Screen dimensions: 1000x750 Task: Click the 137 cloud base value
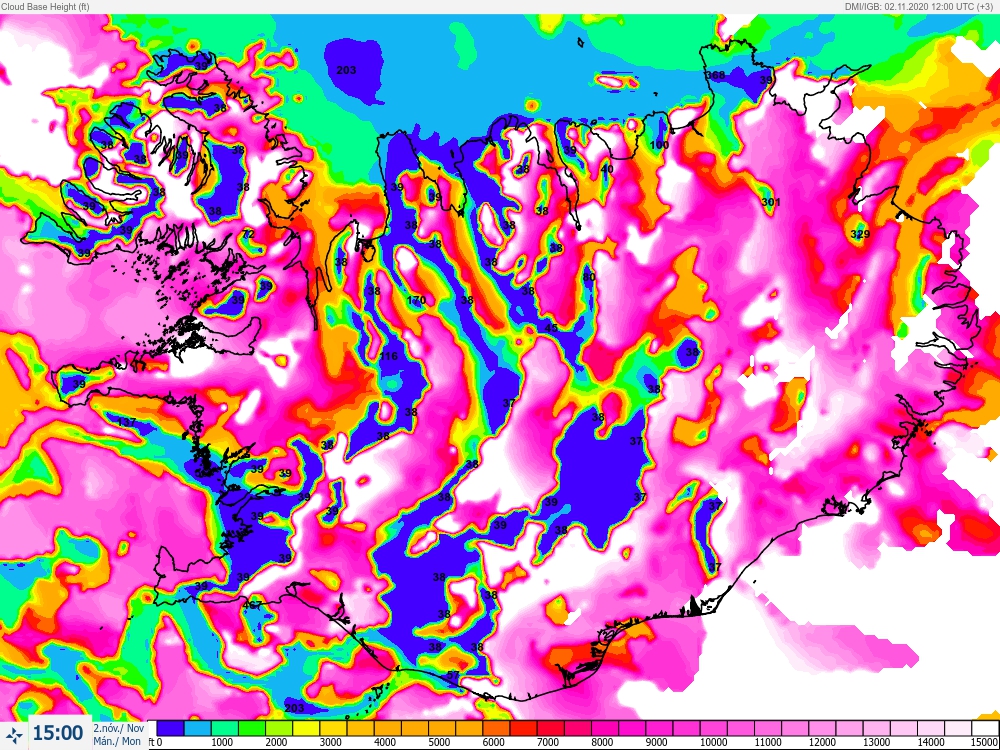click(127, 422)
